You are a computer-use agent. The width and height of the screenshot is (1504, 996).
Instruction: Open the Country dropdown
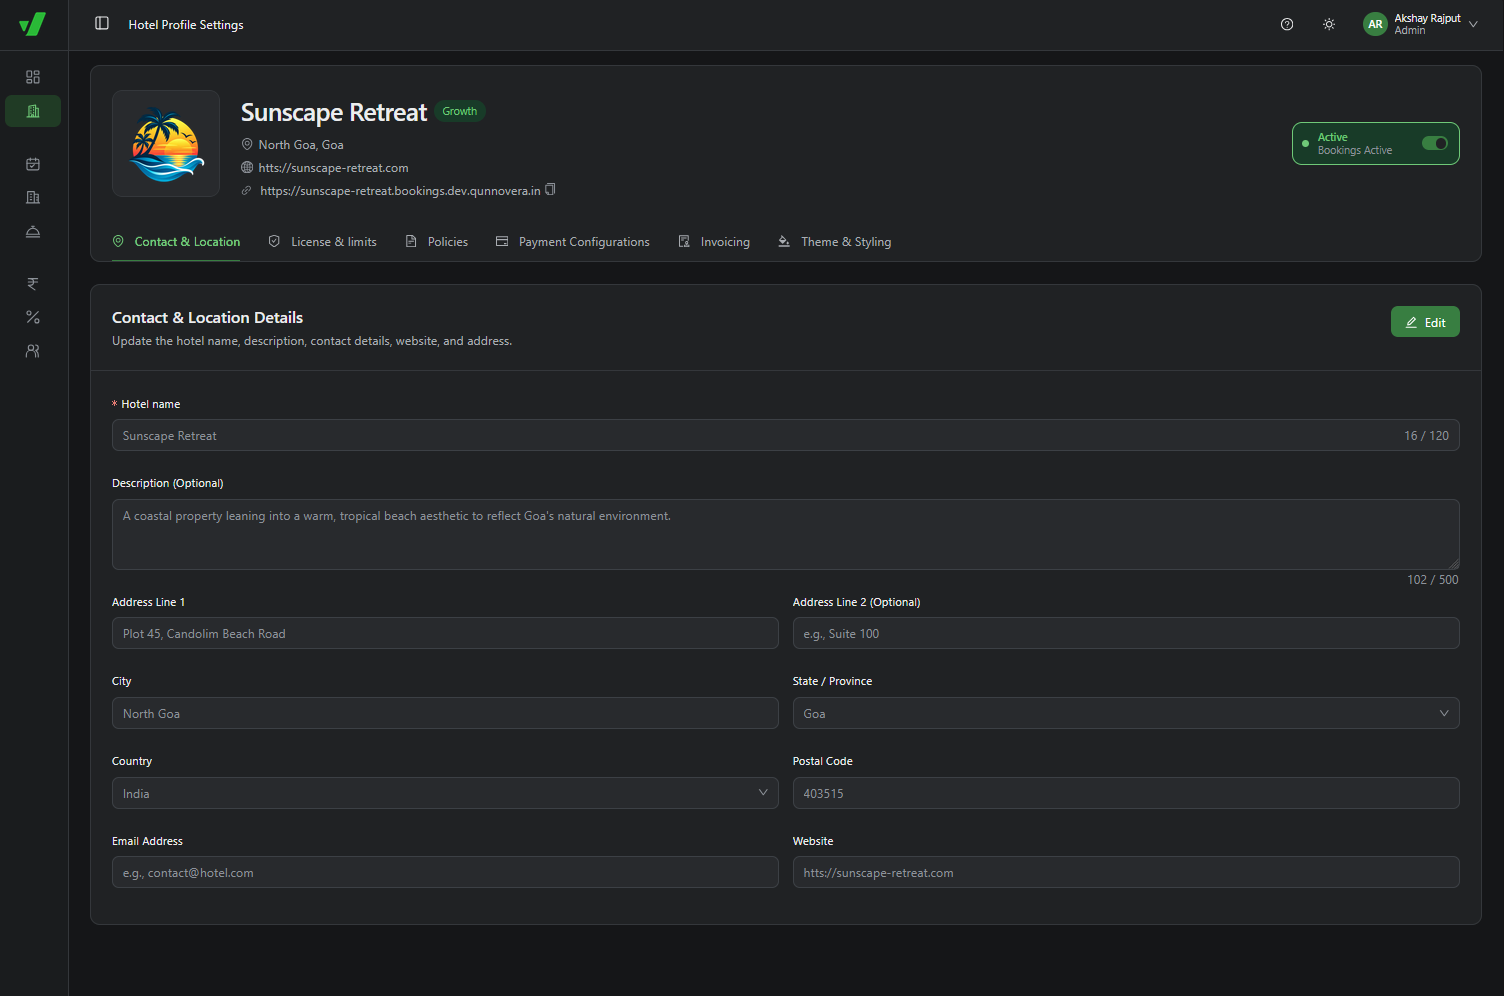coord(445,793)
